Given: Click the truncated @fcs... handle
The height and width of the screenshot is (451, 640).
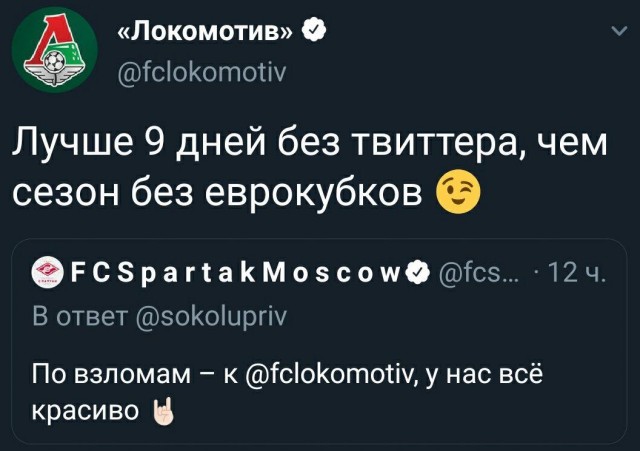Looking at the screenshot, I should pos(476,272).
